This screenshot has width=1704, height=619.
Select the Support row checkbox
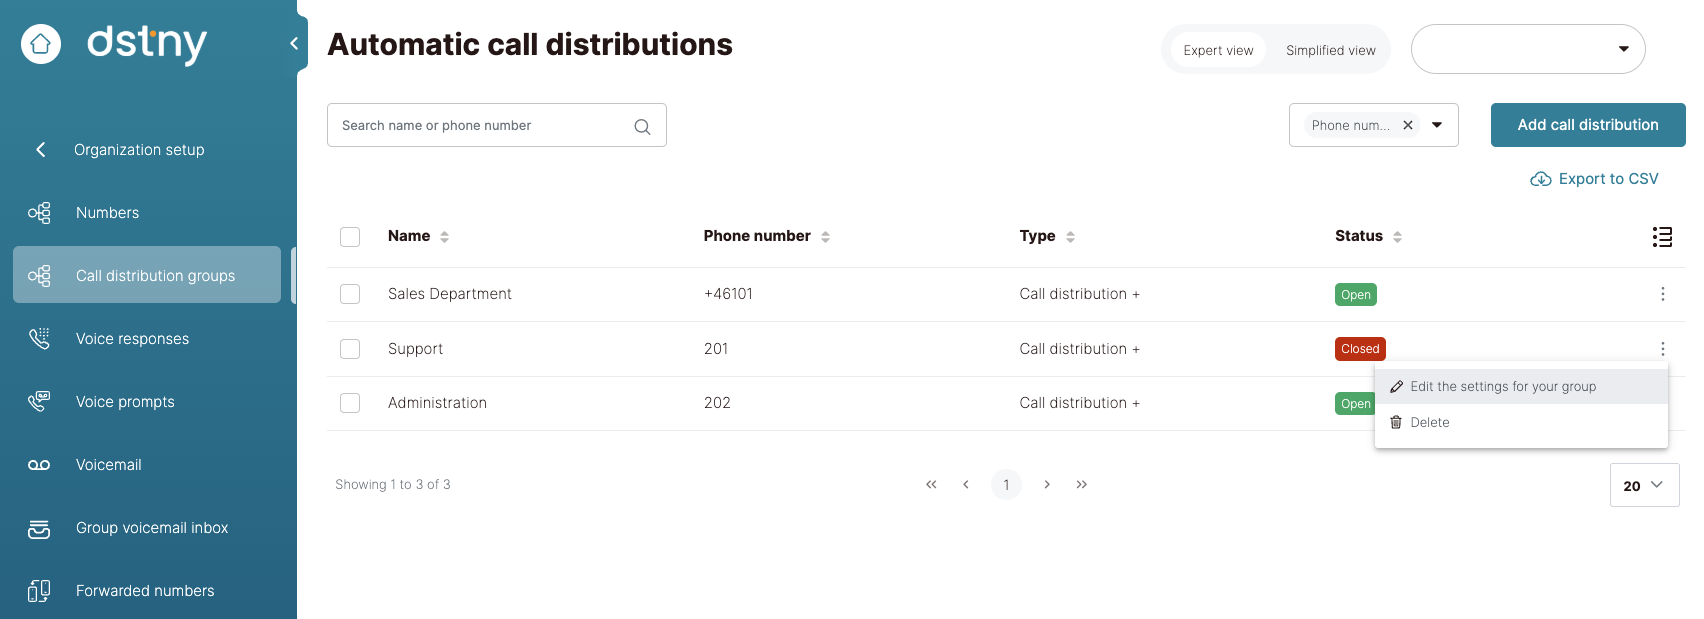(350, 349)
